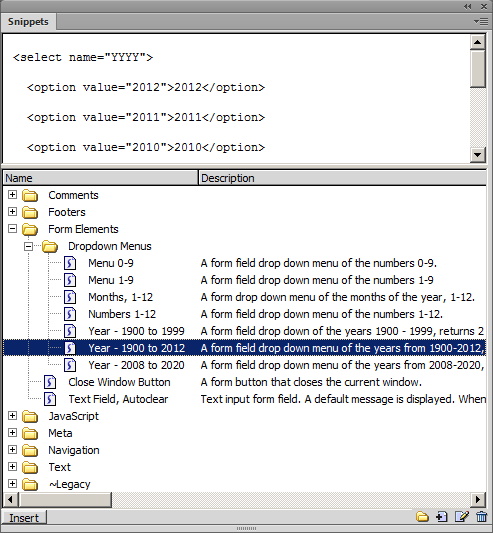The width and height of the screenshot is (493, 534).
Task: Expand the Comments folder
Action: 12,194
